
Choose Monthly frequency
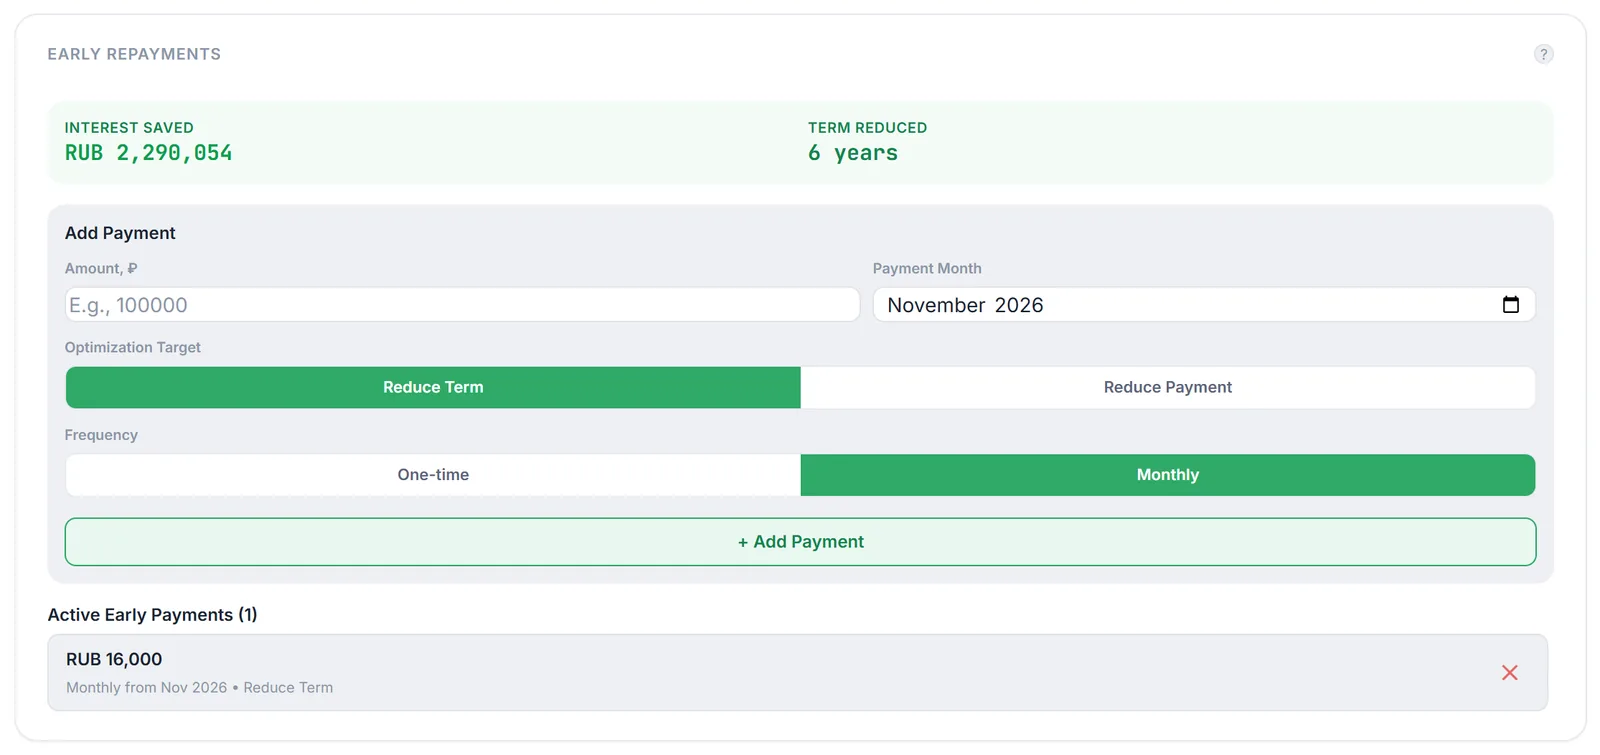(x=1168, y=475)
